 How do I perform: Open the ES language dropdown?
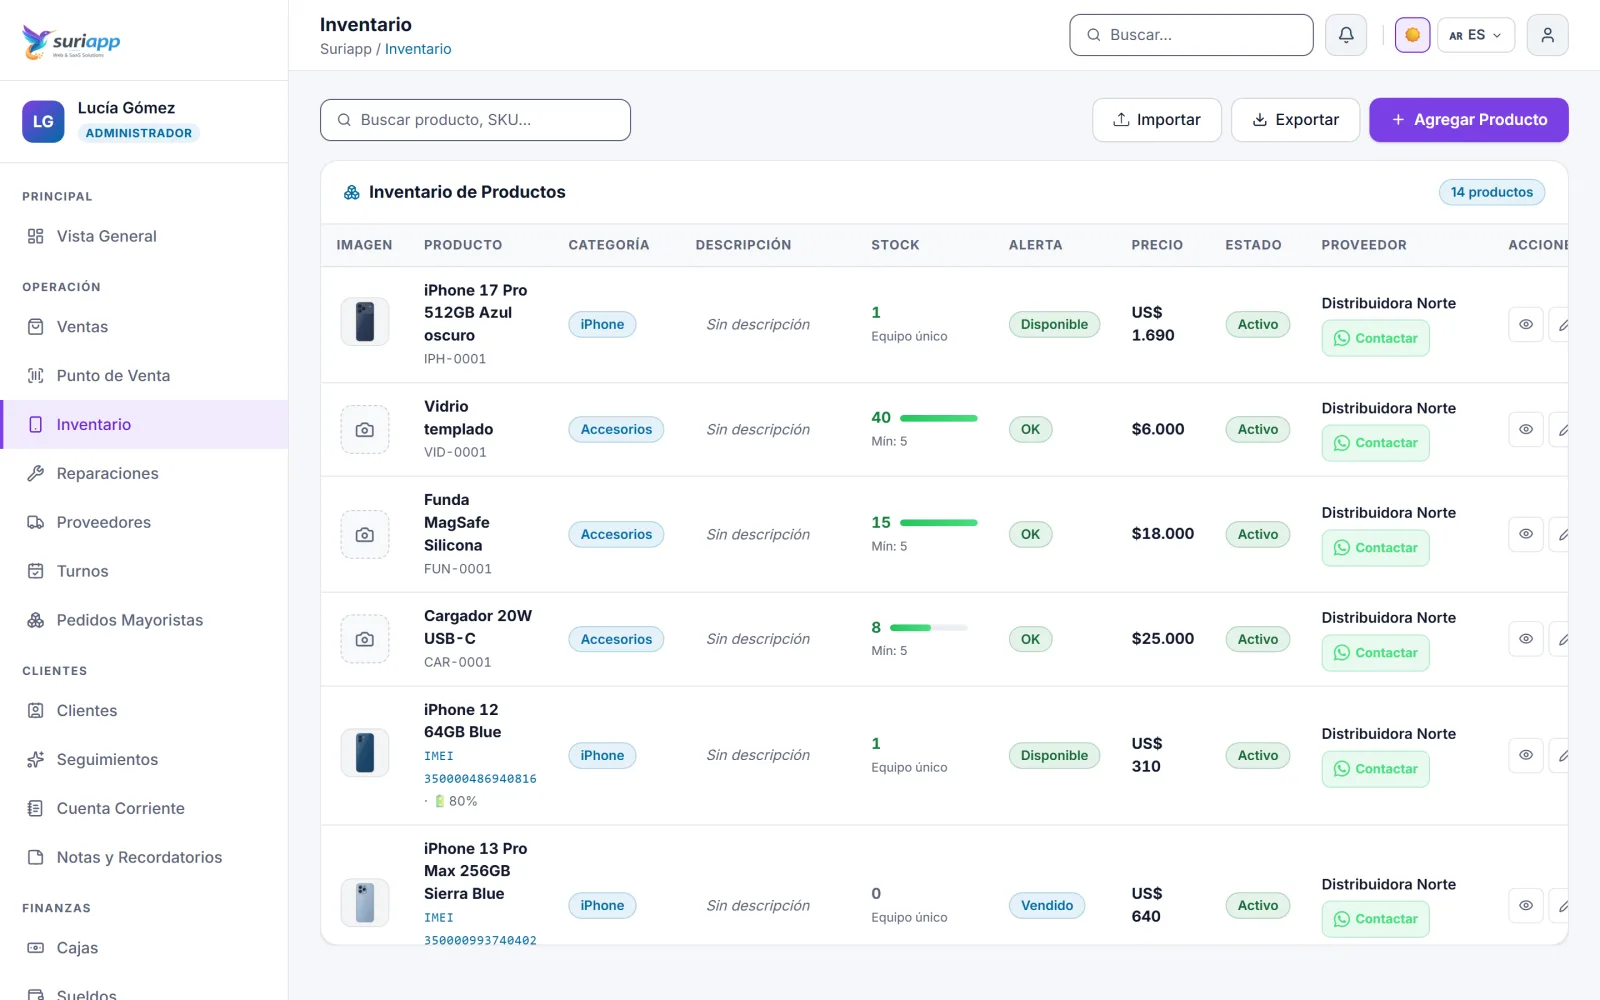(1475, 35)
